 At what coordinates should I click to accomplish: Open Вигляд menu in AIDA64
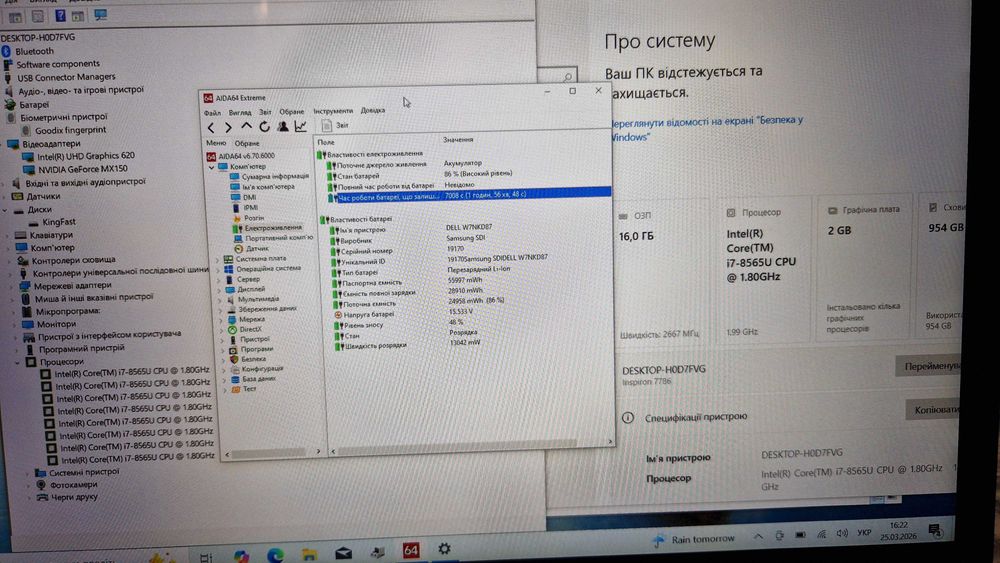coord(240,112)
